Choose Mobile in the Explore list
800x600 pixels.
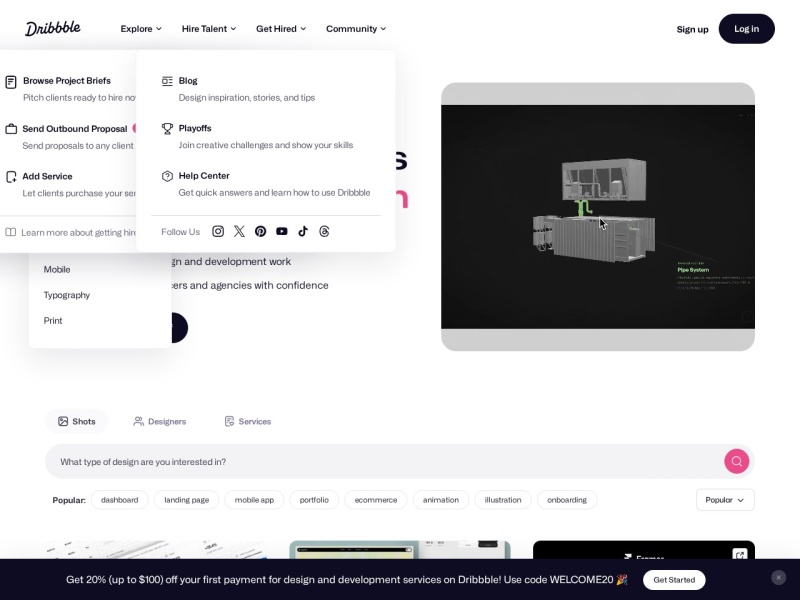point(57,269)
